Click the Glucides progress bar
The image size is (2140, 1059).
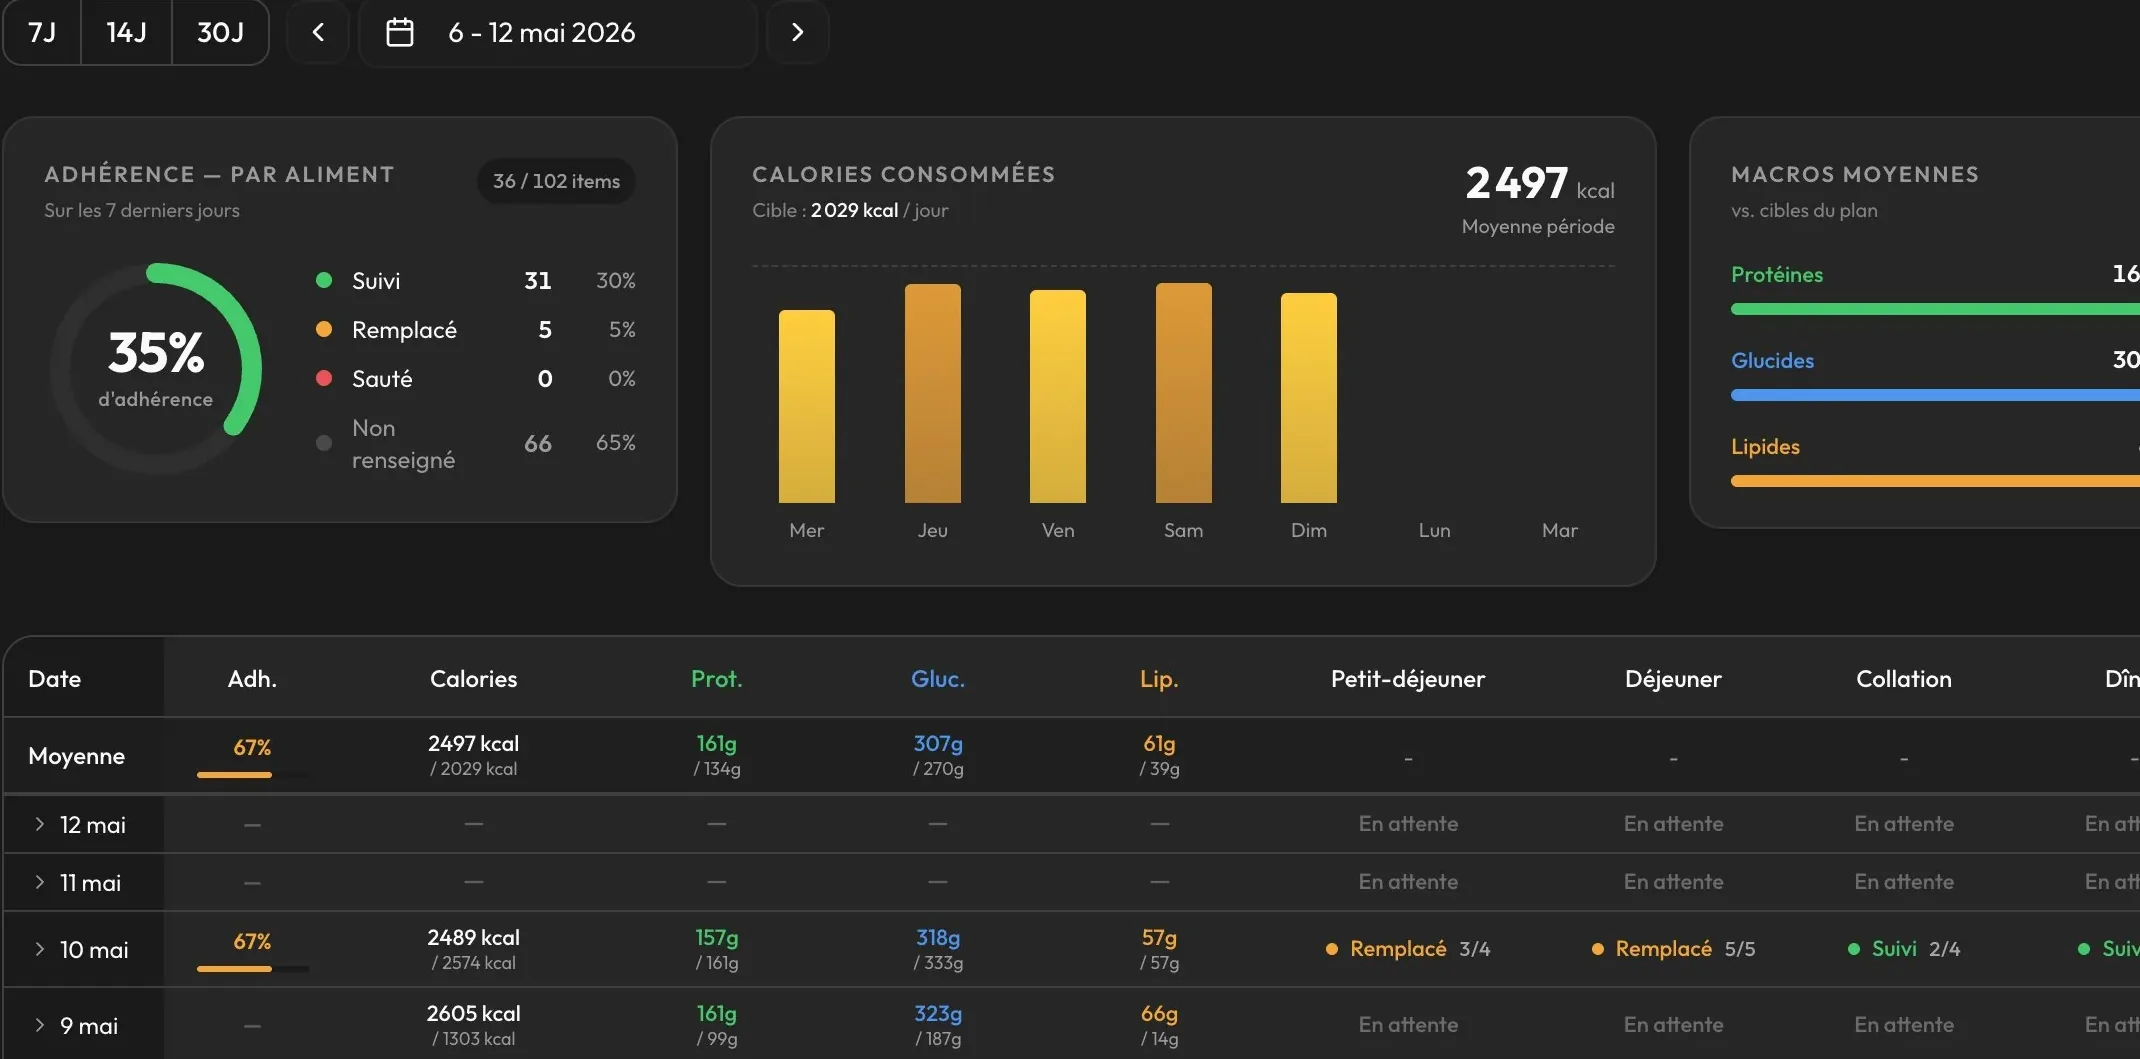(1935, 396)
